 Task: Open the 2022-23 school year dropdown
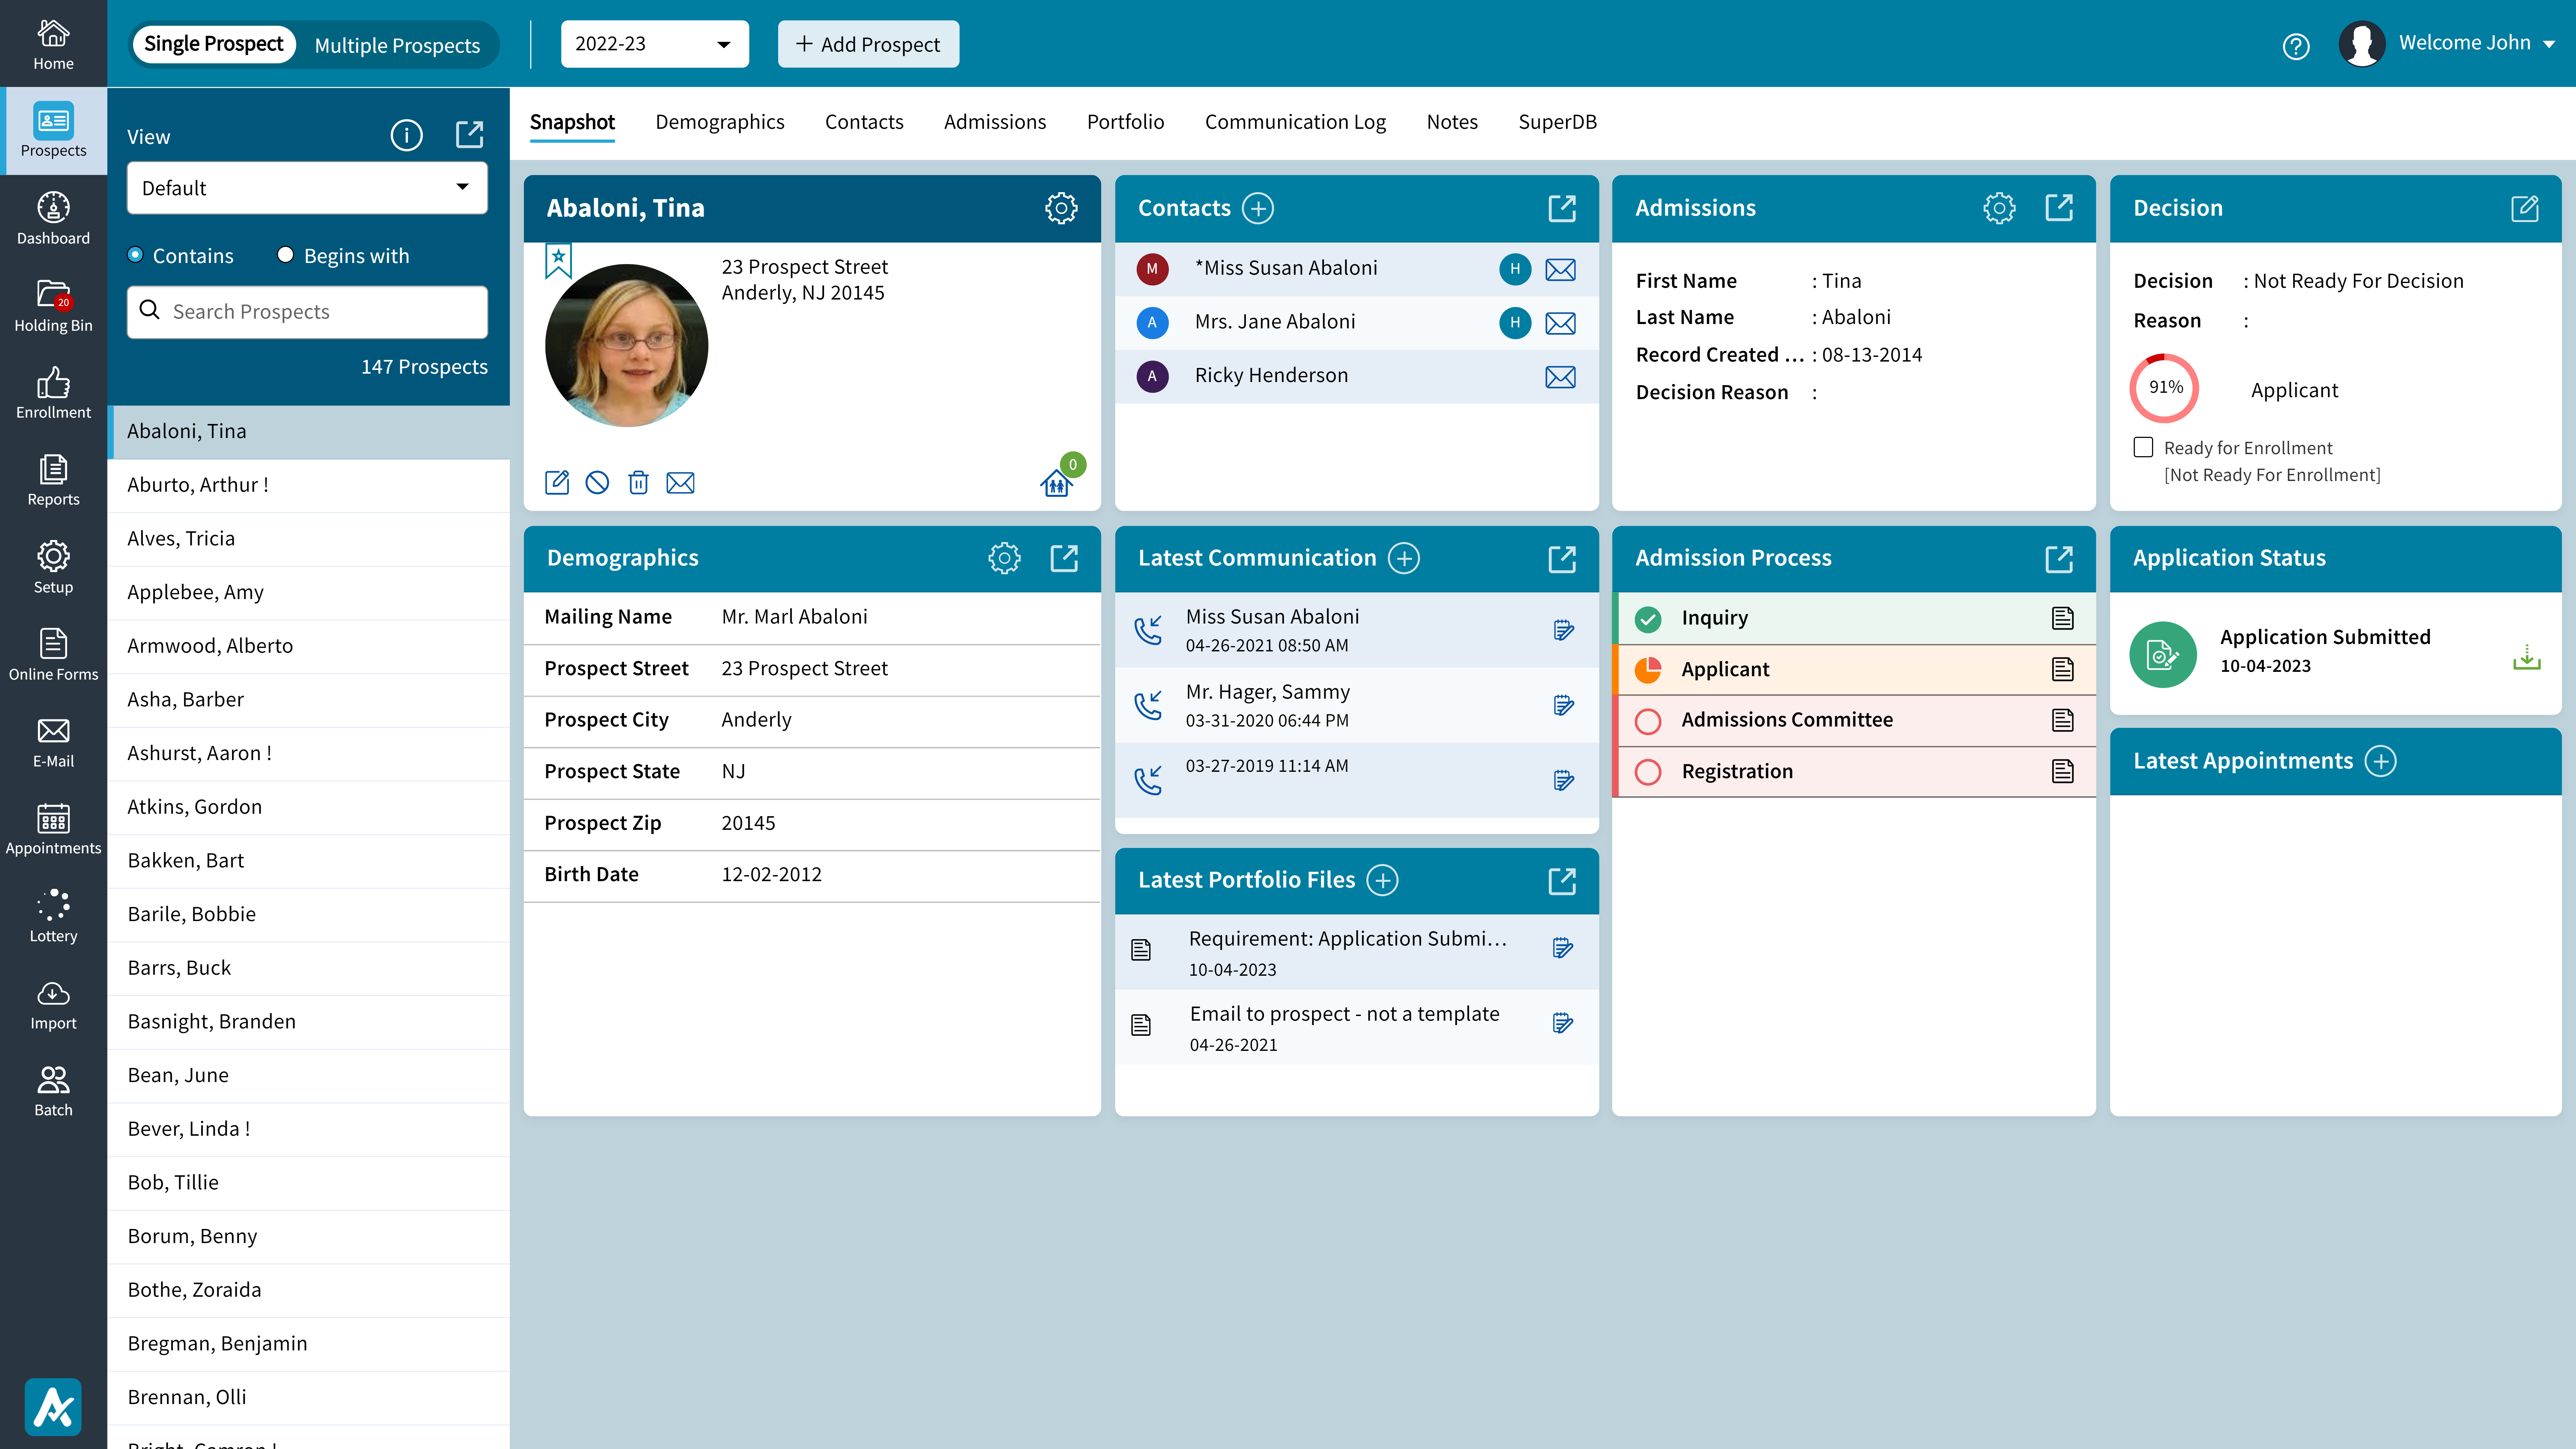click(x=655, y=44)
